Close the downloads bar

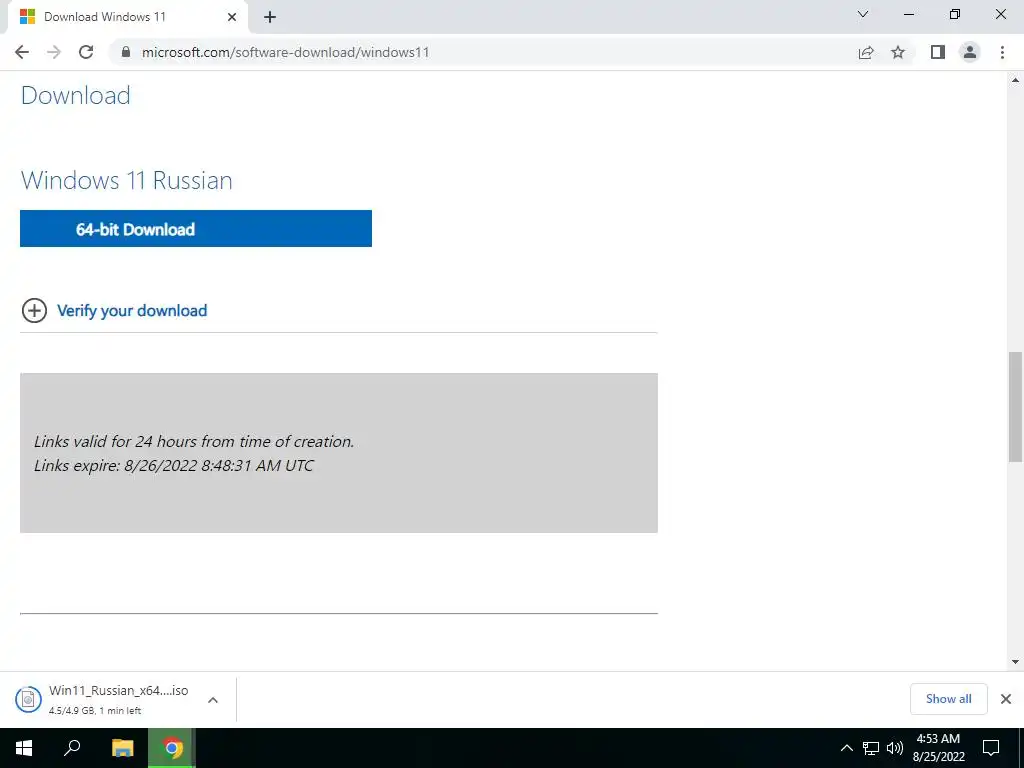click(1006, 699)
